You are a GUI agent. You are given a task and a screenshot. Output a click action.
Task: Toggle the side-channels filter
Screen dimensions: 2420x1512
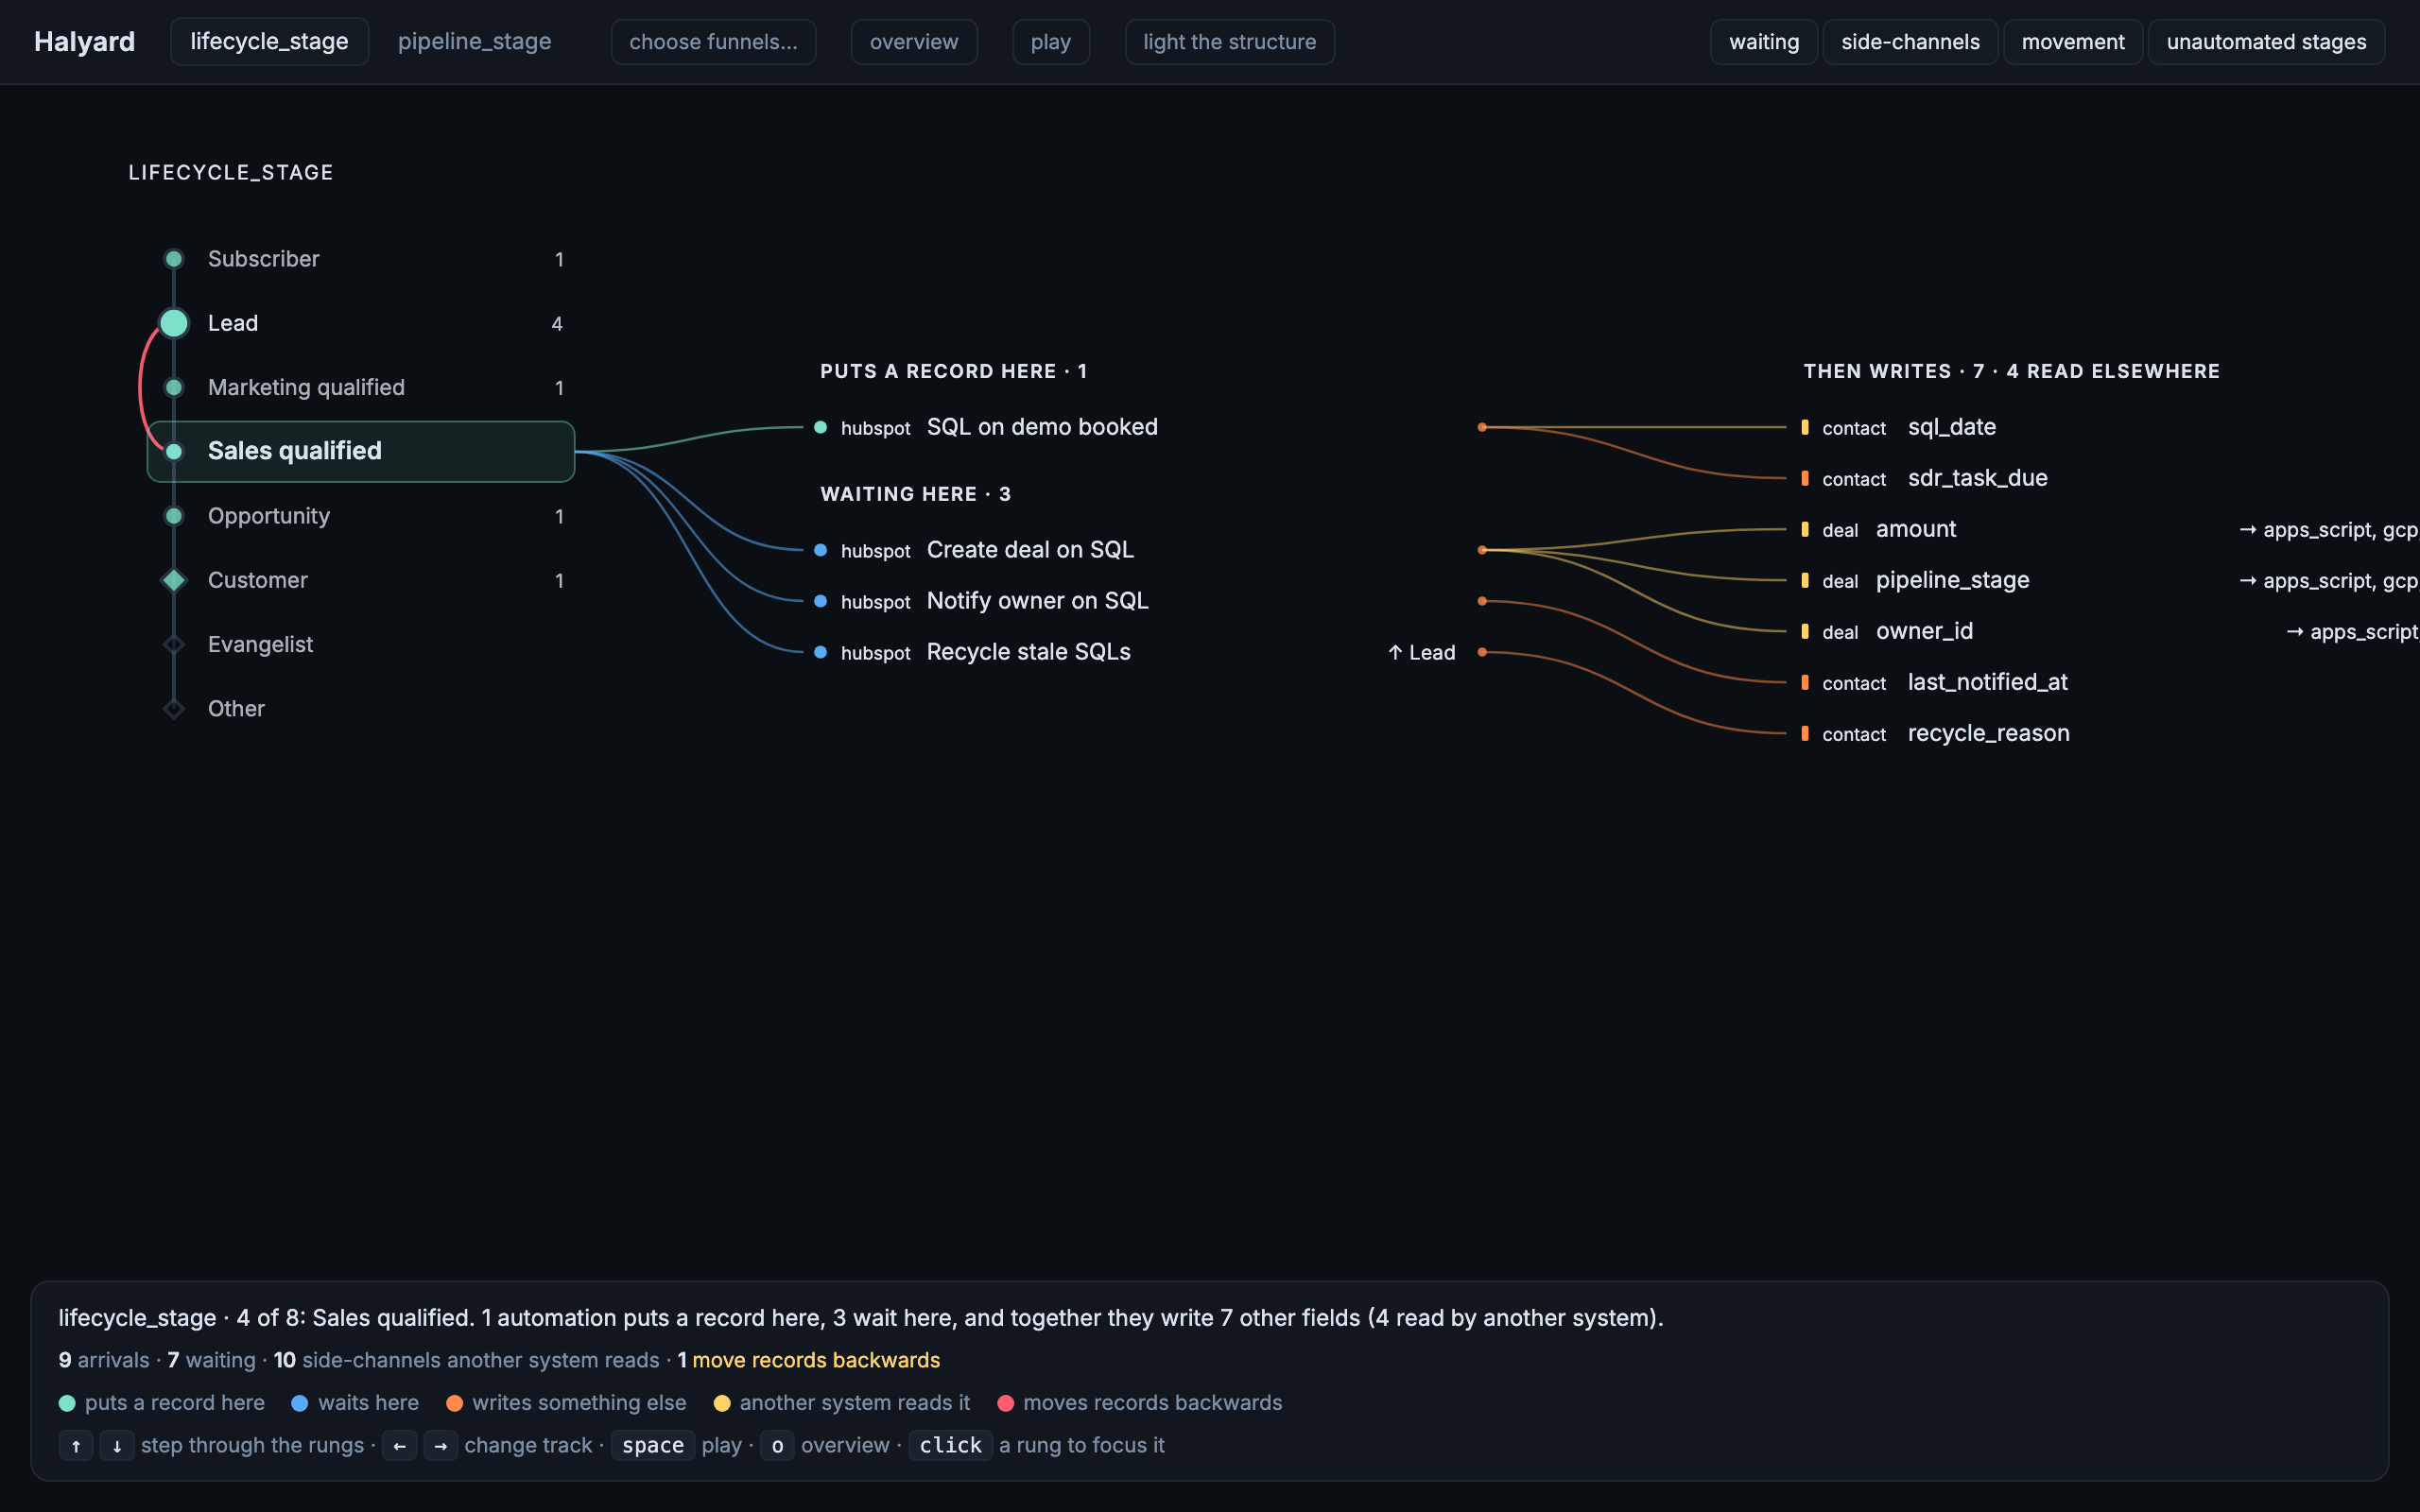1910,42
